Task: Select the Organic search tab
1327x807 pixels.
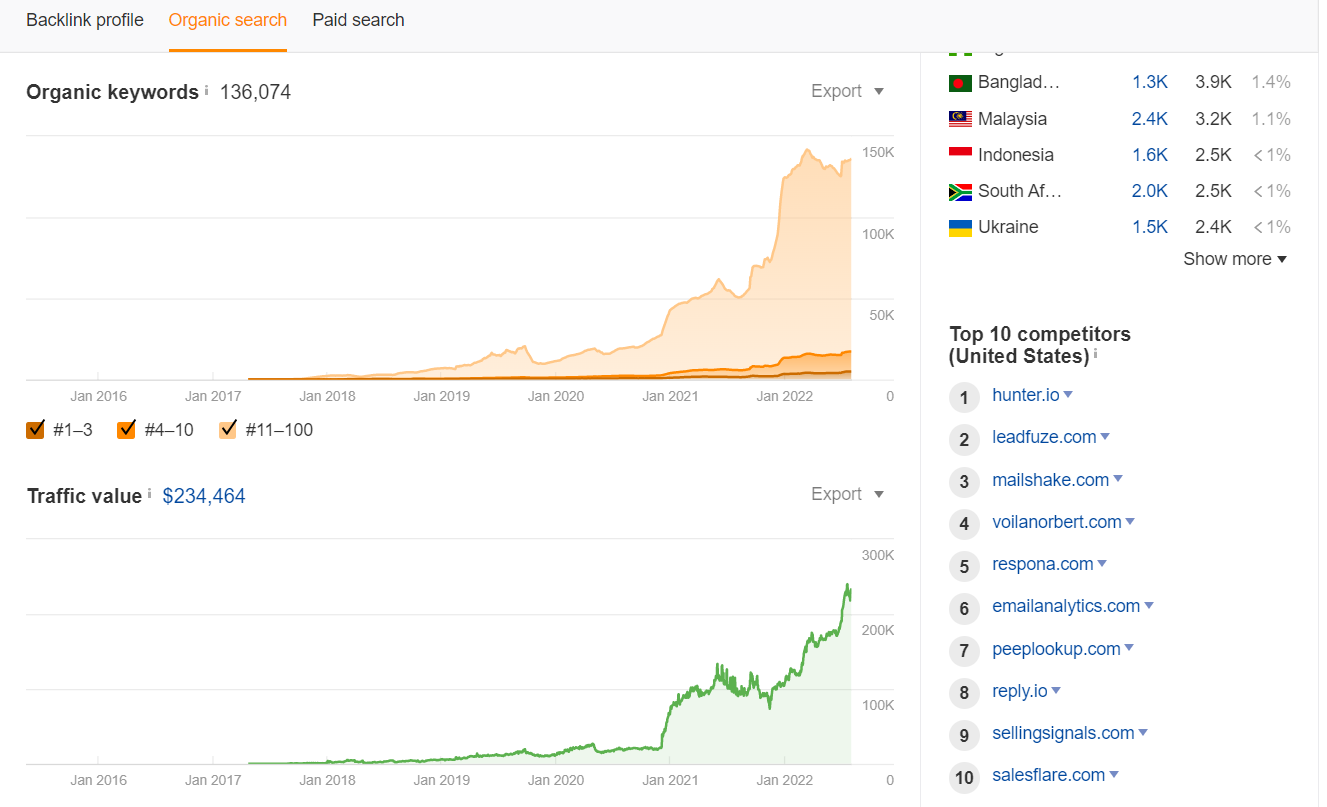Action: click(228, 20)
